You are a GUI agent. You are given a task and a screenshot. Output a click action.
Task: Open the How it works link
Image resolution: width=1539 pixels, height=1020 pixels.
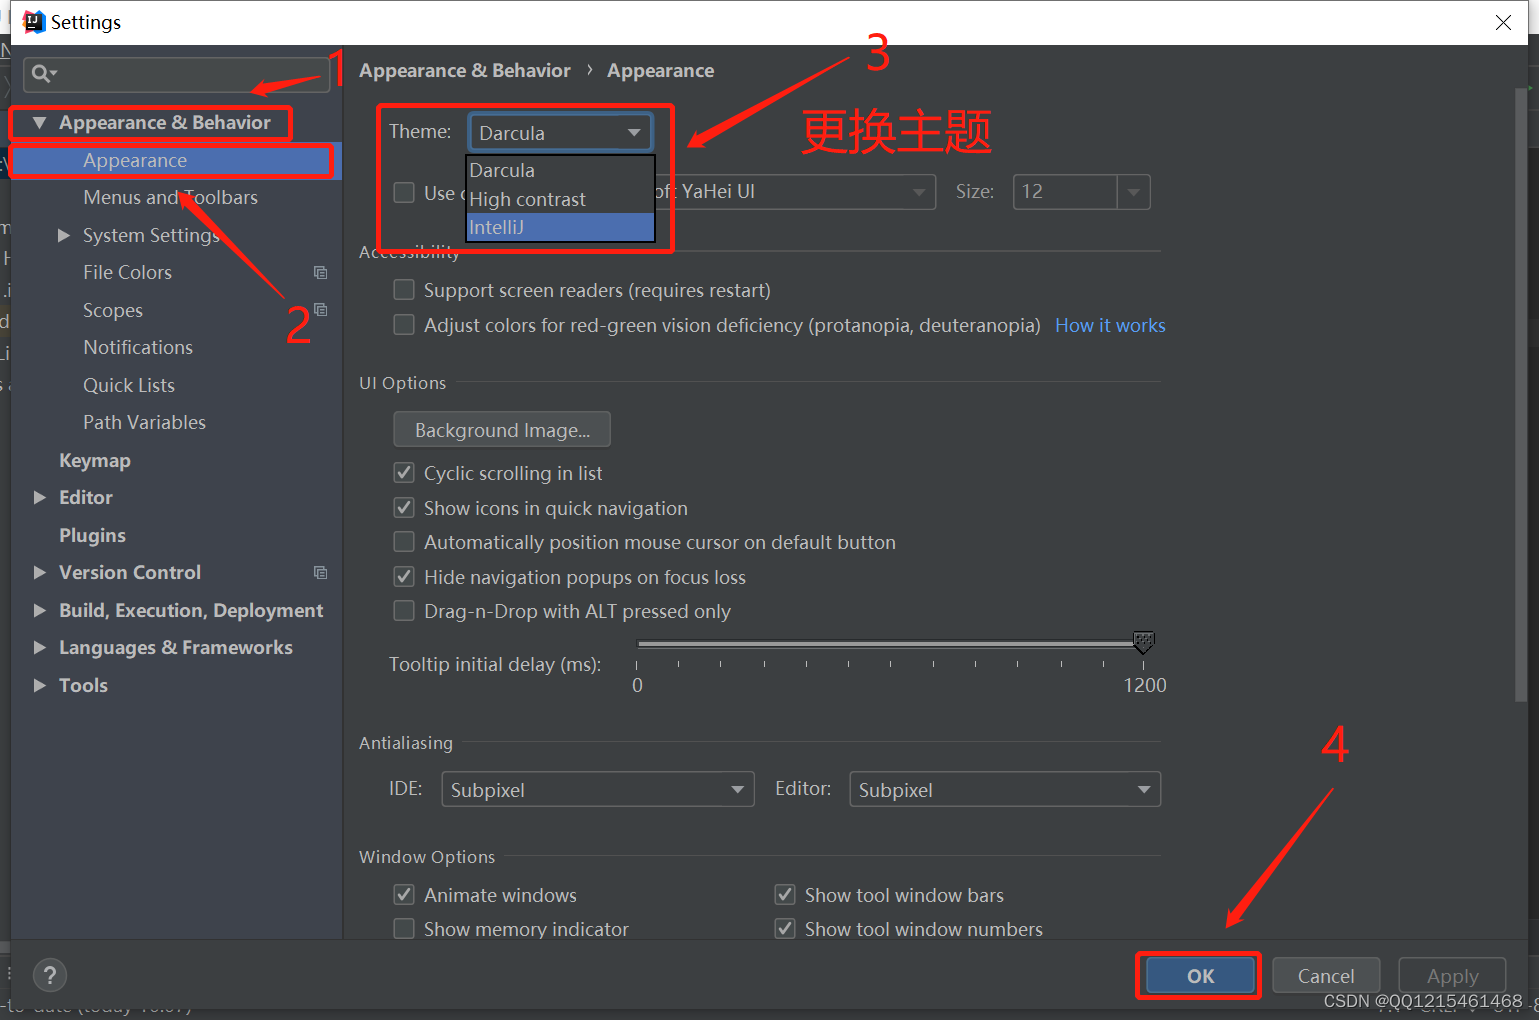point(1110,325)
